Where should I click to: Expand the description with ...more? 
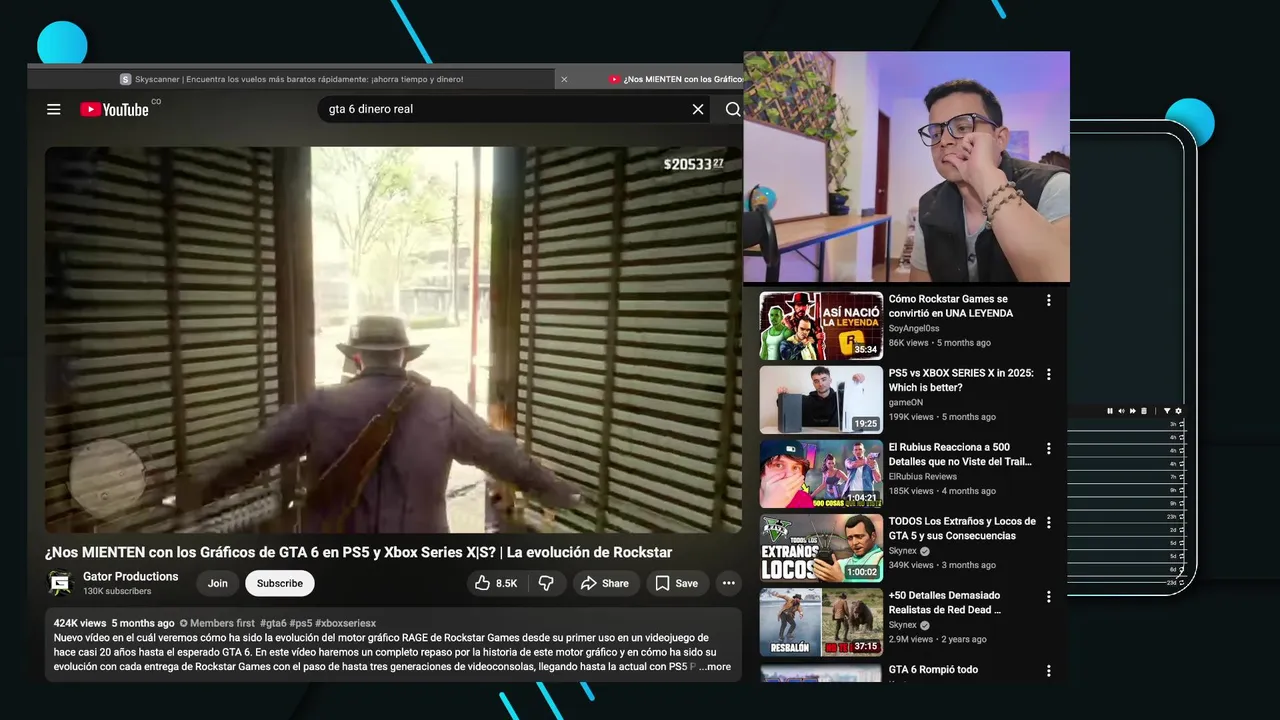click(715, 667)
